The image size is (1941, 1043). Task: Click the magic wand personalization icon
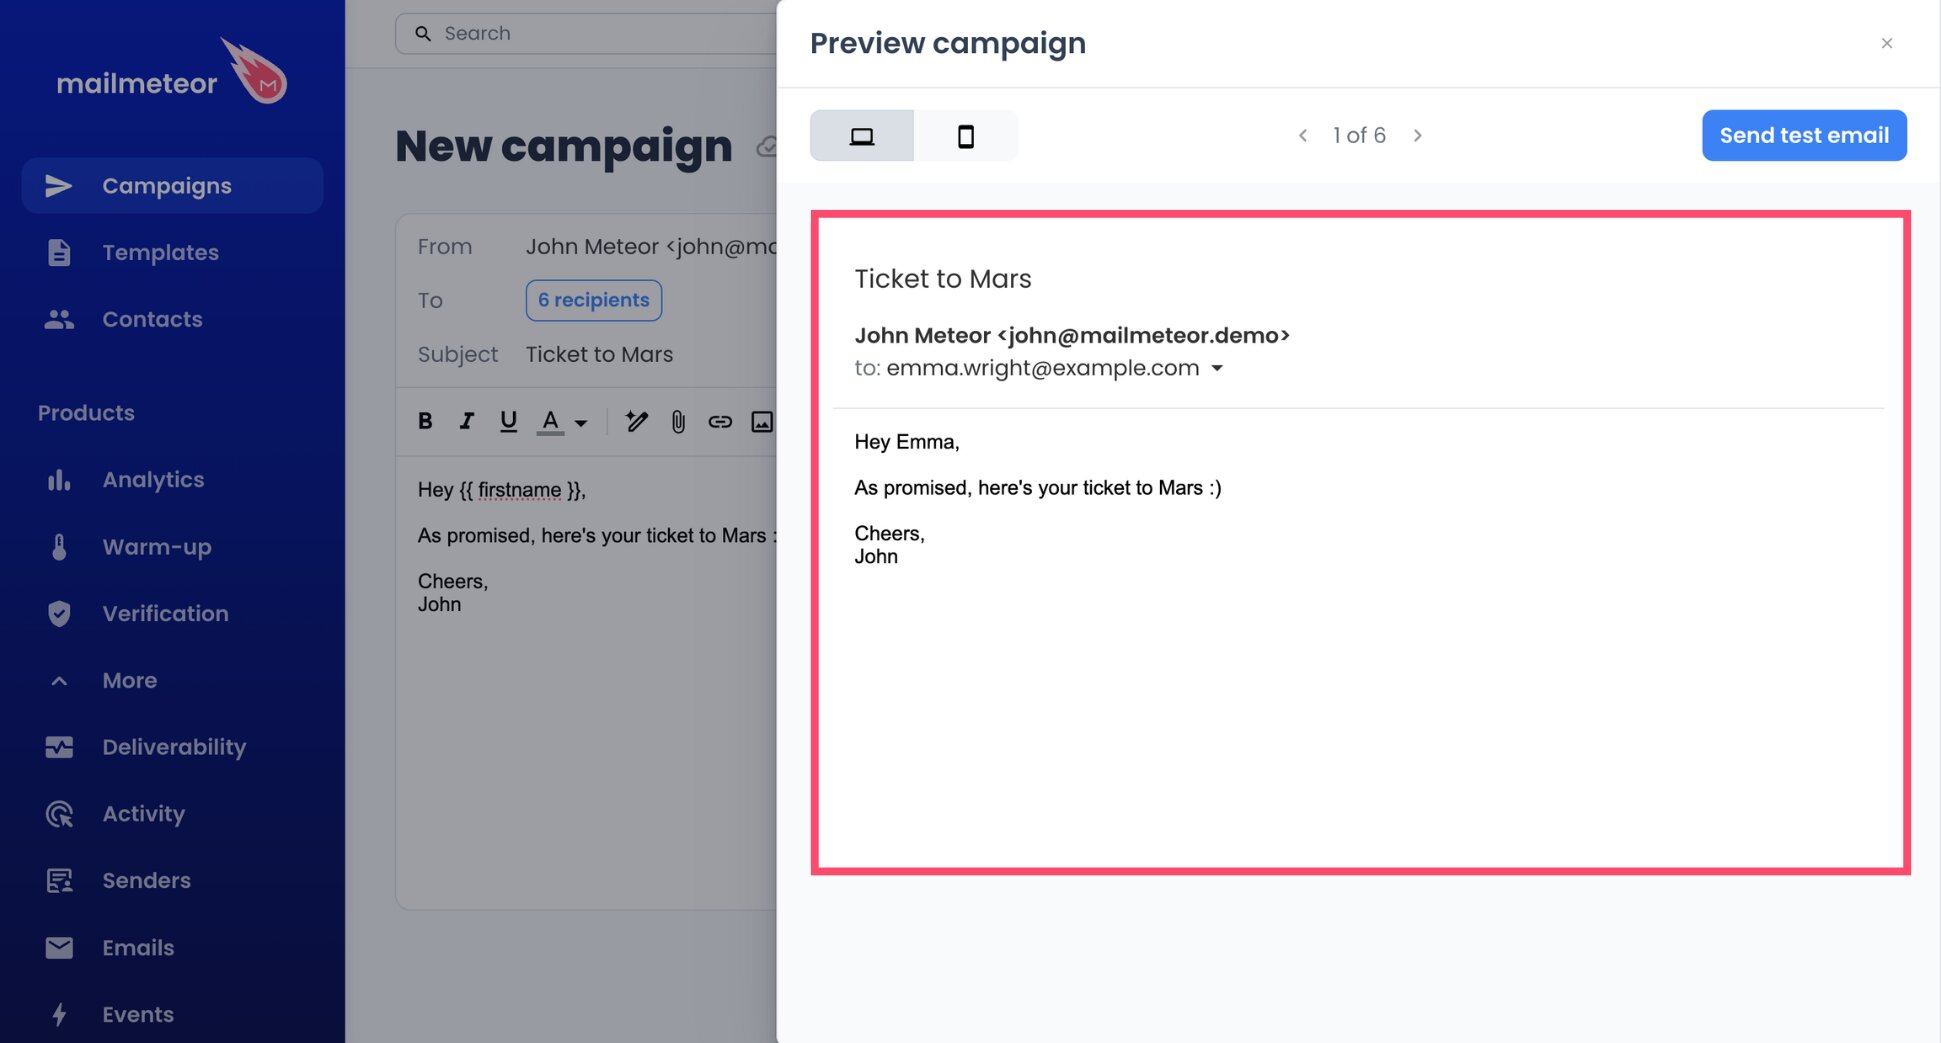[636, 421]
